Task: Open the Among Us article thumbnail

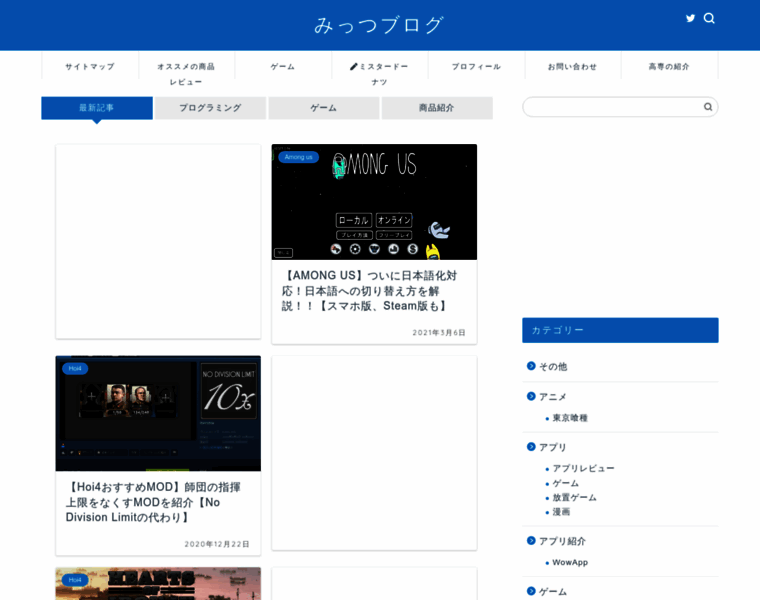Action: coord(374,202)
